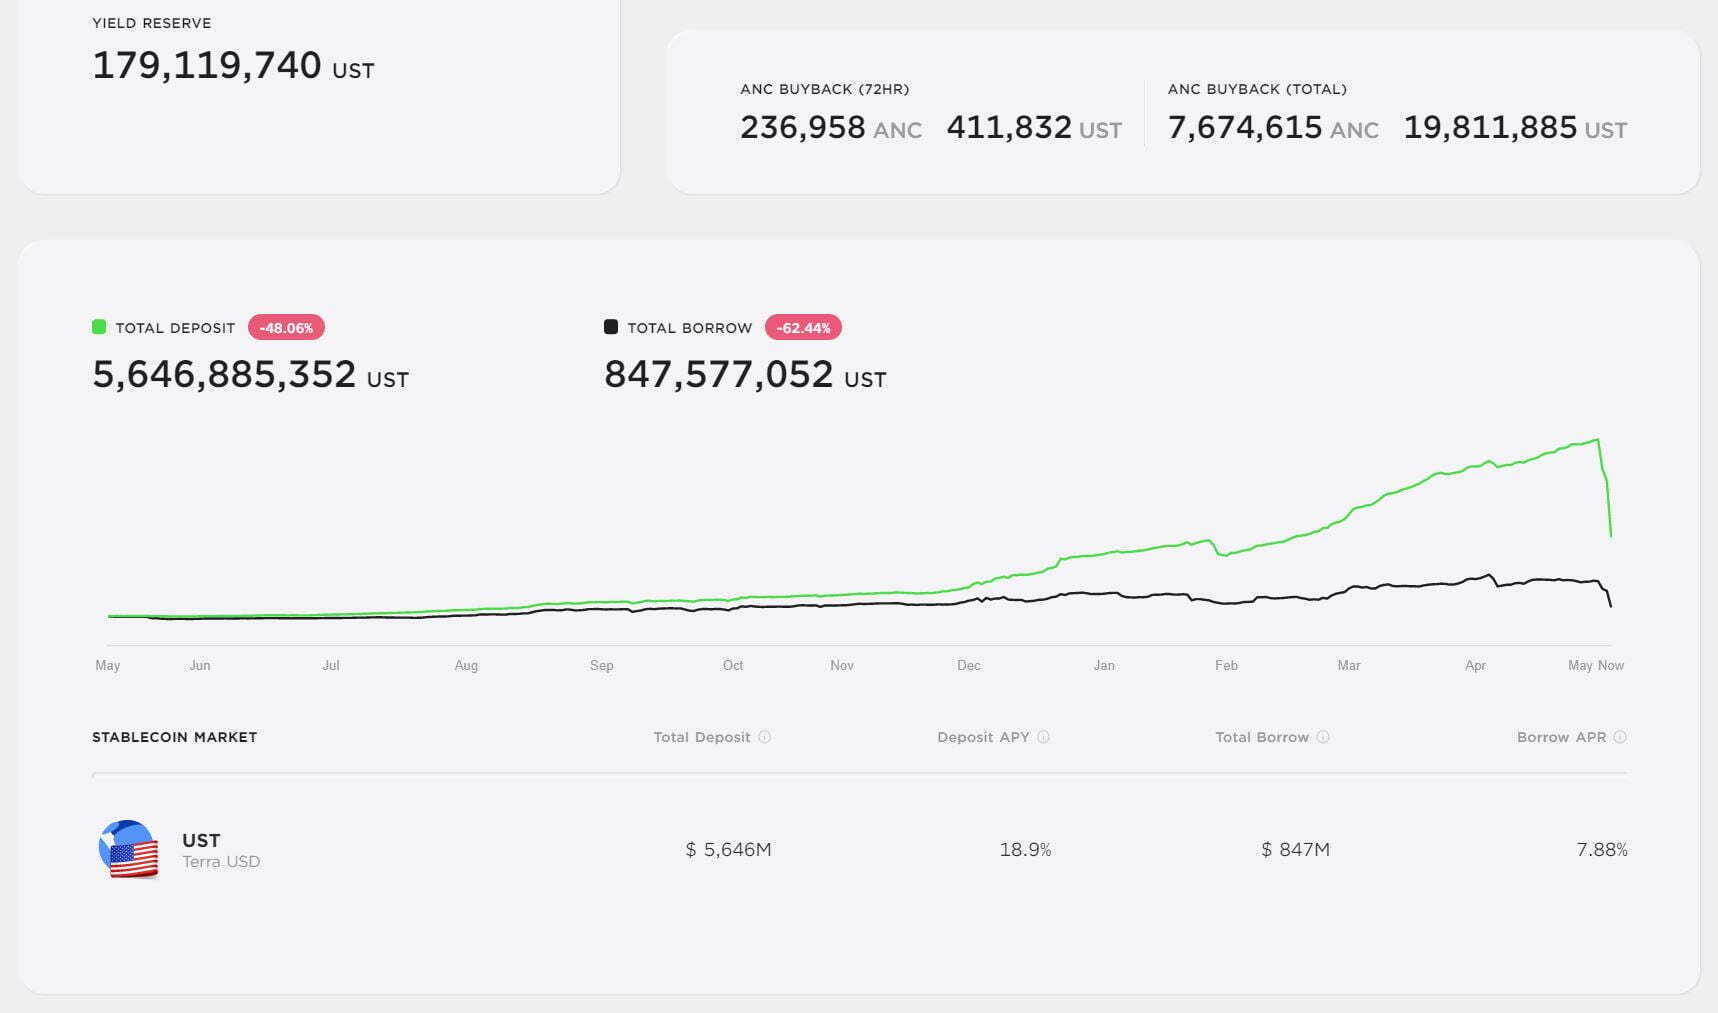
Task: Click the 179,119,740 UST yield reserve value
Action: (x=233, y=66)
